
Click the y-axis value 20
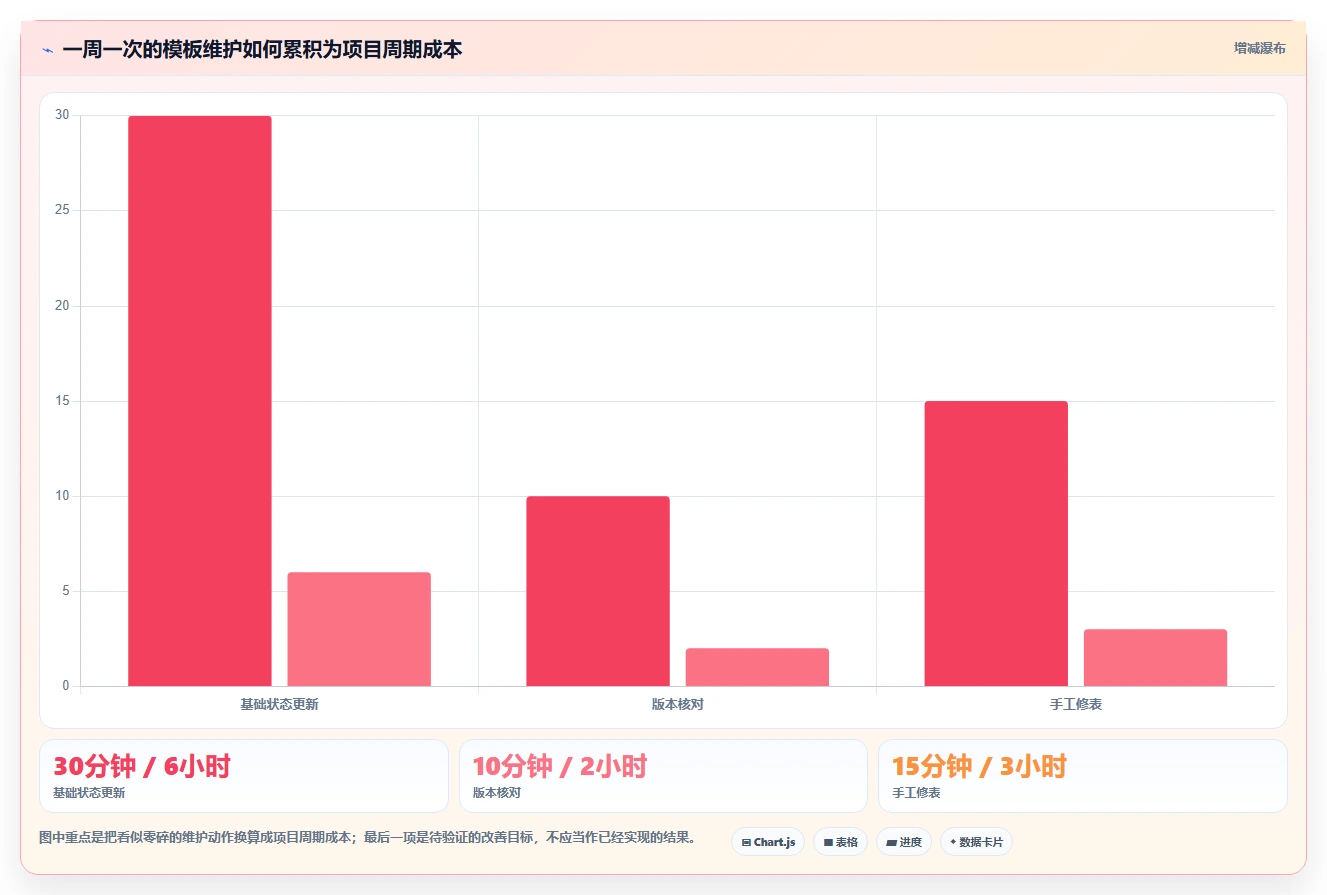(62, 306)
